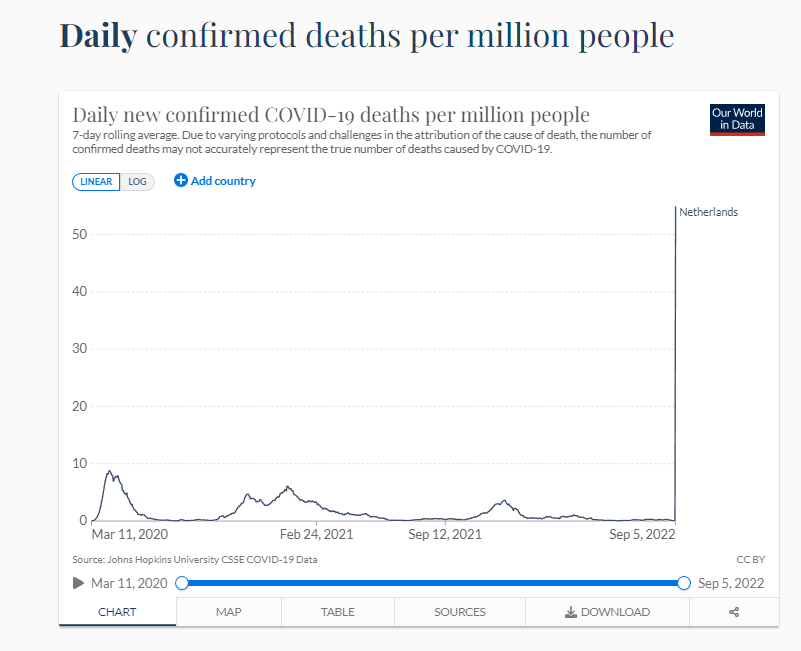The image size is (801, 651).
Task: Click the timeline start handle
Action: pos(182,583)
